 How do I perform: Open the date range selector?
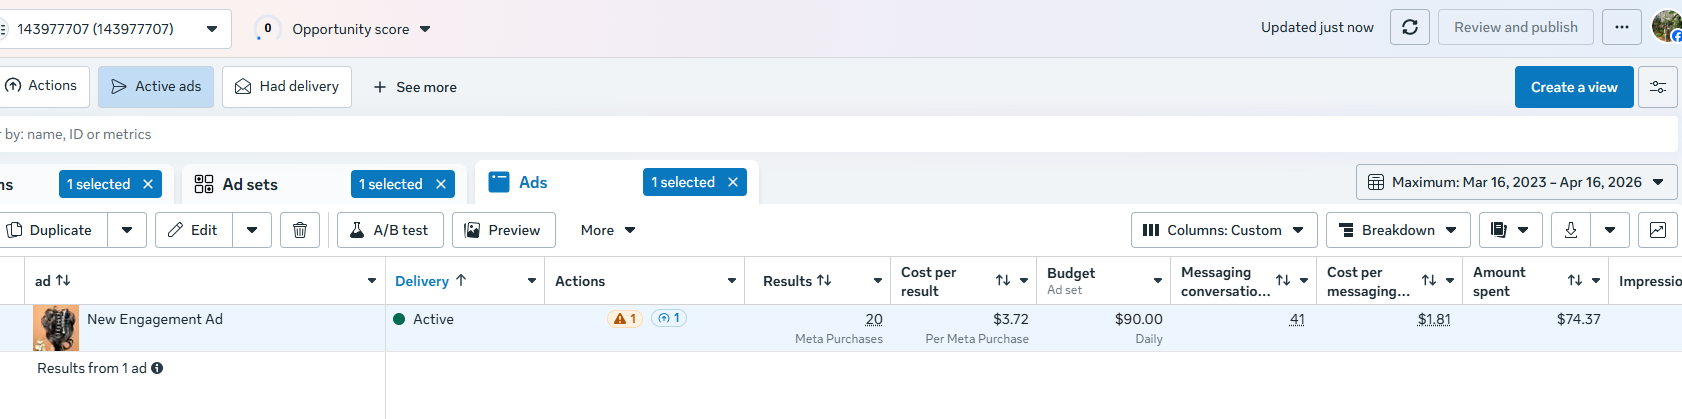[1516, 182]
